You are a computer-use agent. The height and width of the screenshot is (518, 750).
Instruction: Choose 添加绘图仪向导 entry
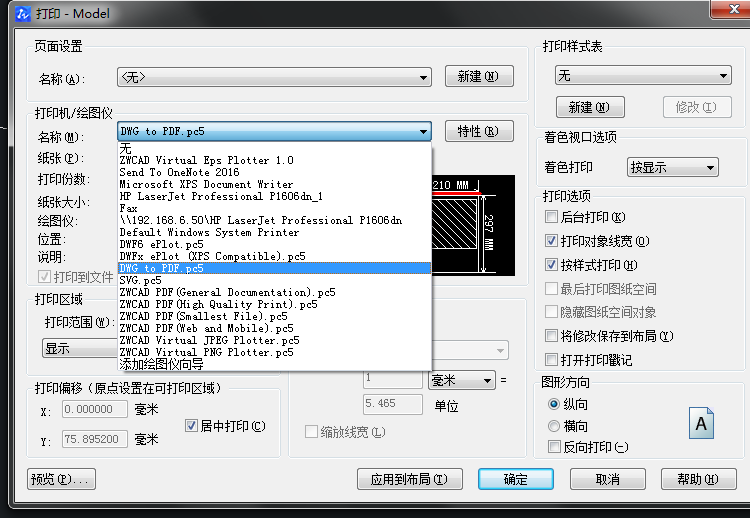pyautogui.click(x=275, y=364)
